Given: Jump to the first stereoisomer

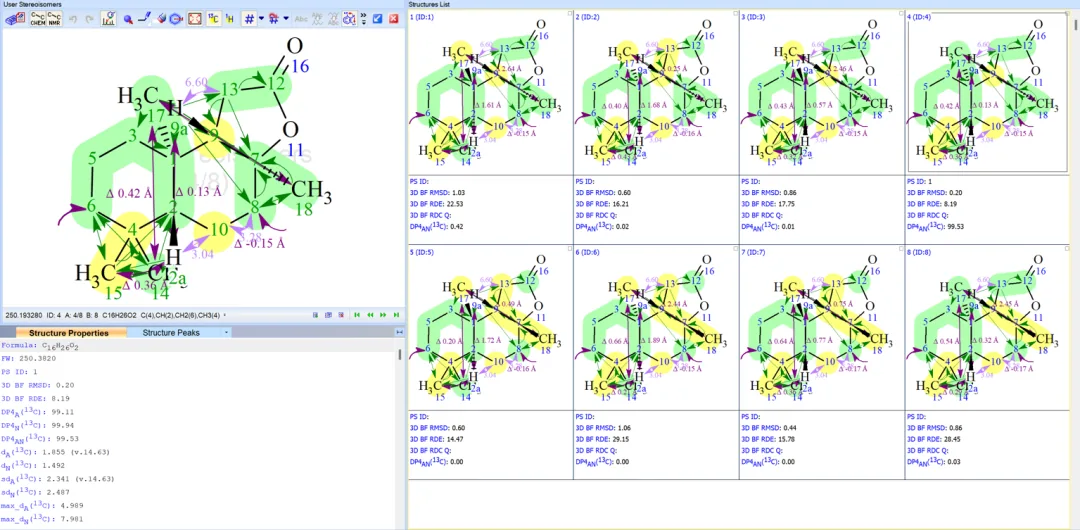Looking at the screenshot, I should click(x=357, y=315).
